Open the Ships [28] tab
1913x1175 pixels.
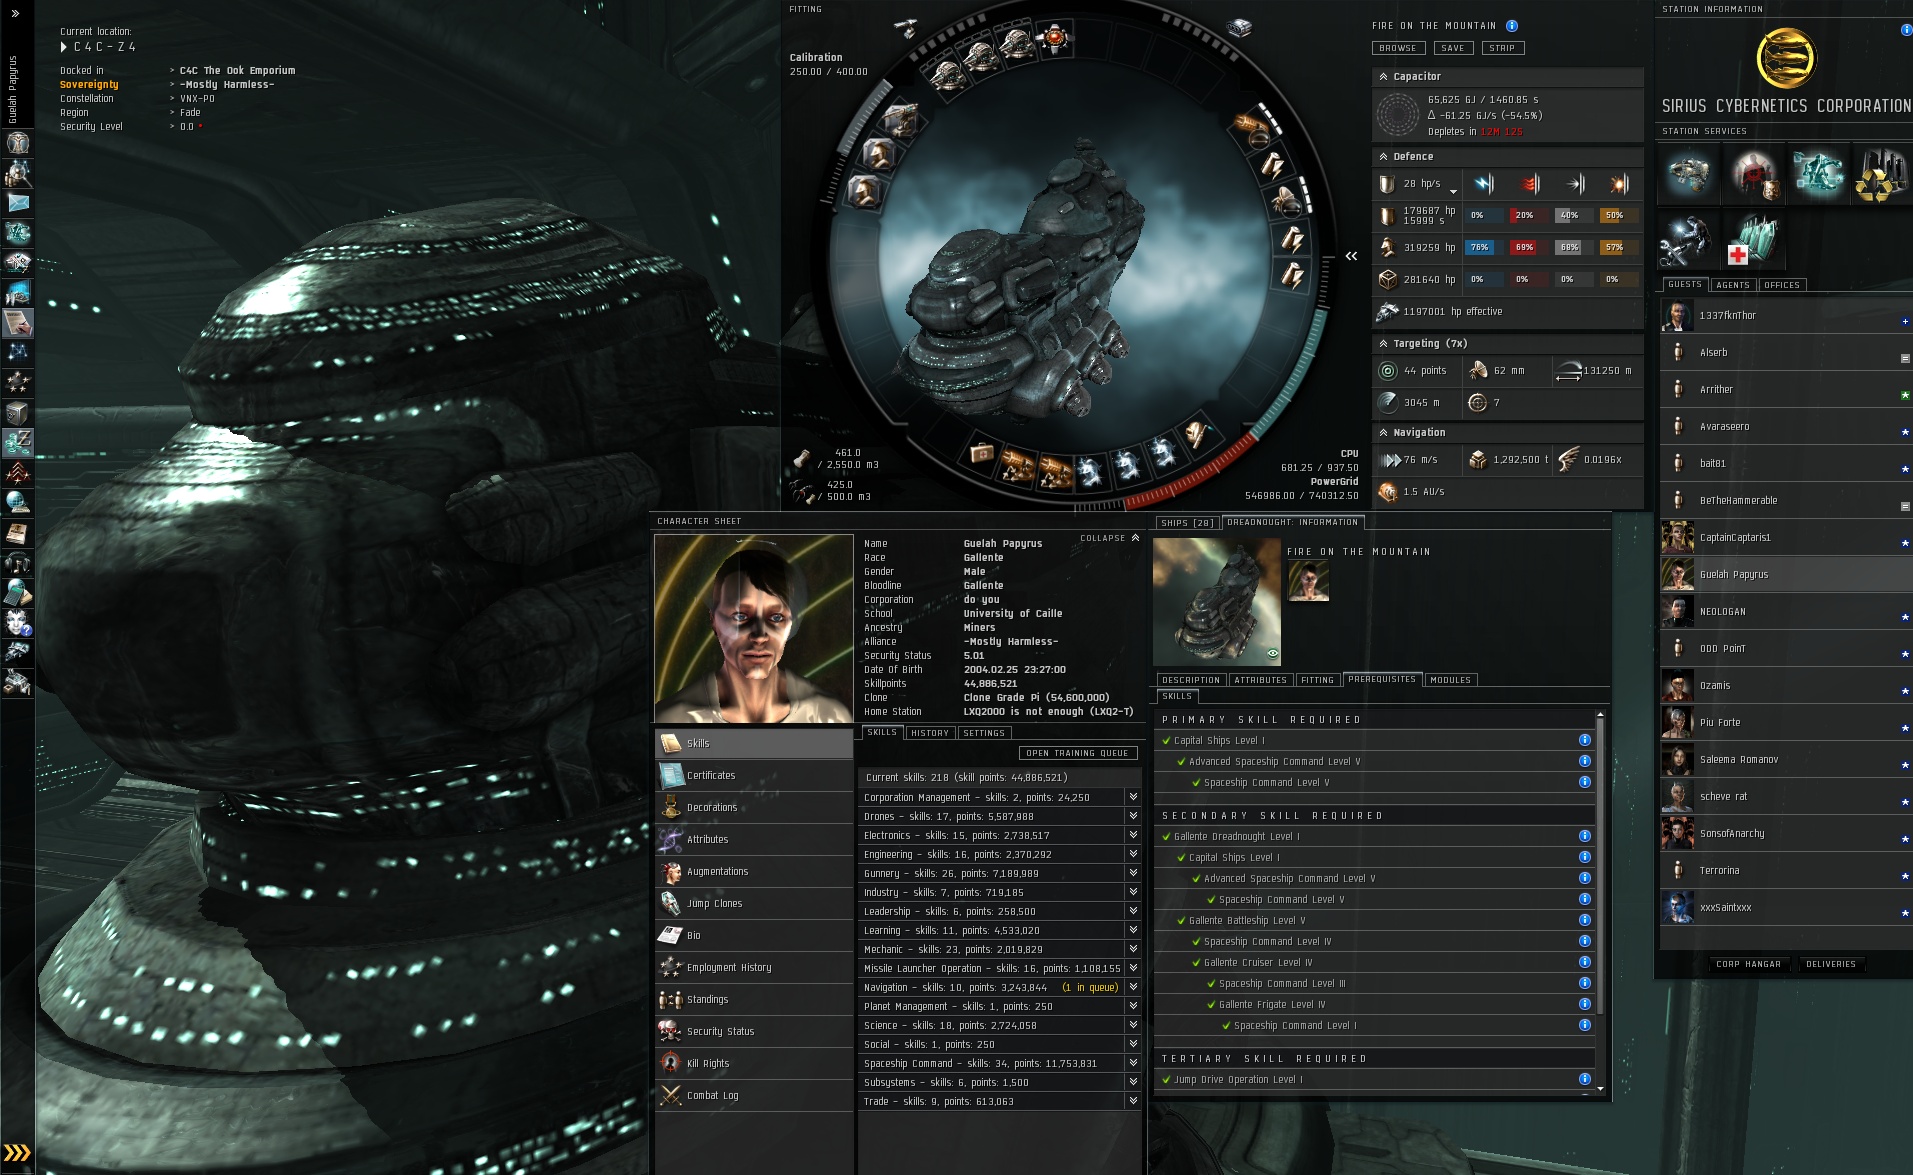pyautogui.click(x=1187, y=523)
